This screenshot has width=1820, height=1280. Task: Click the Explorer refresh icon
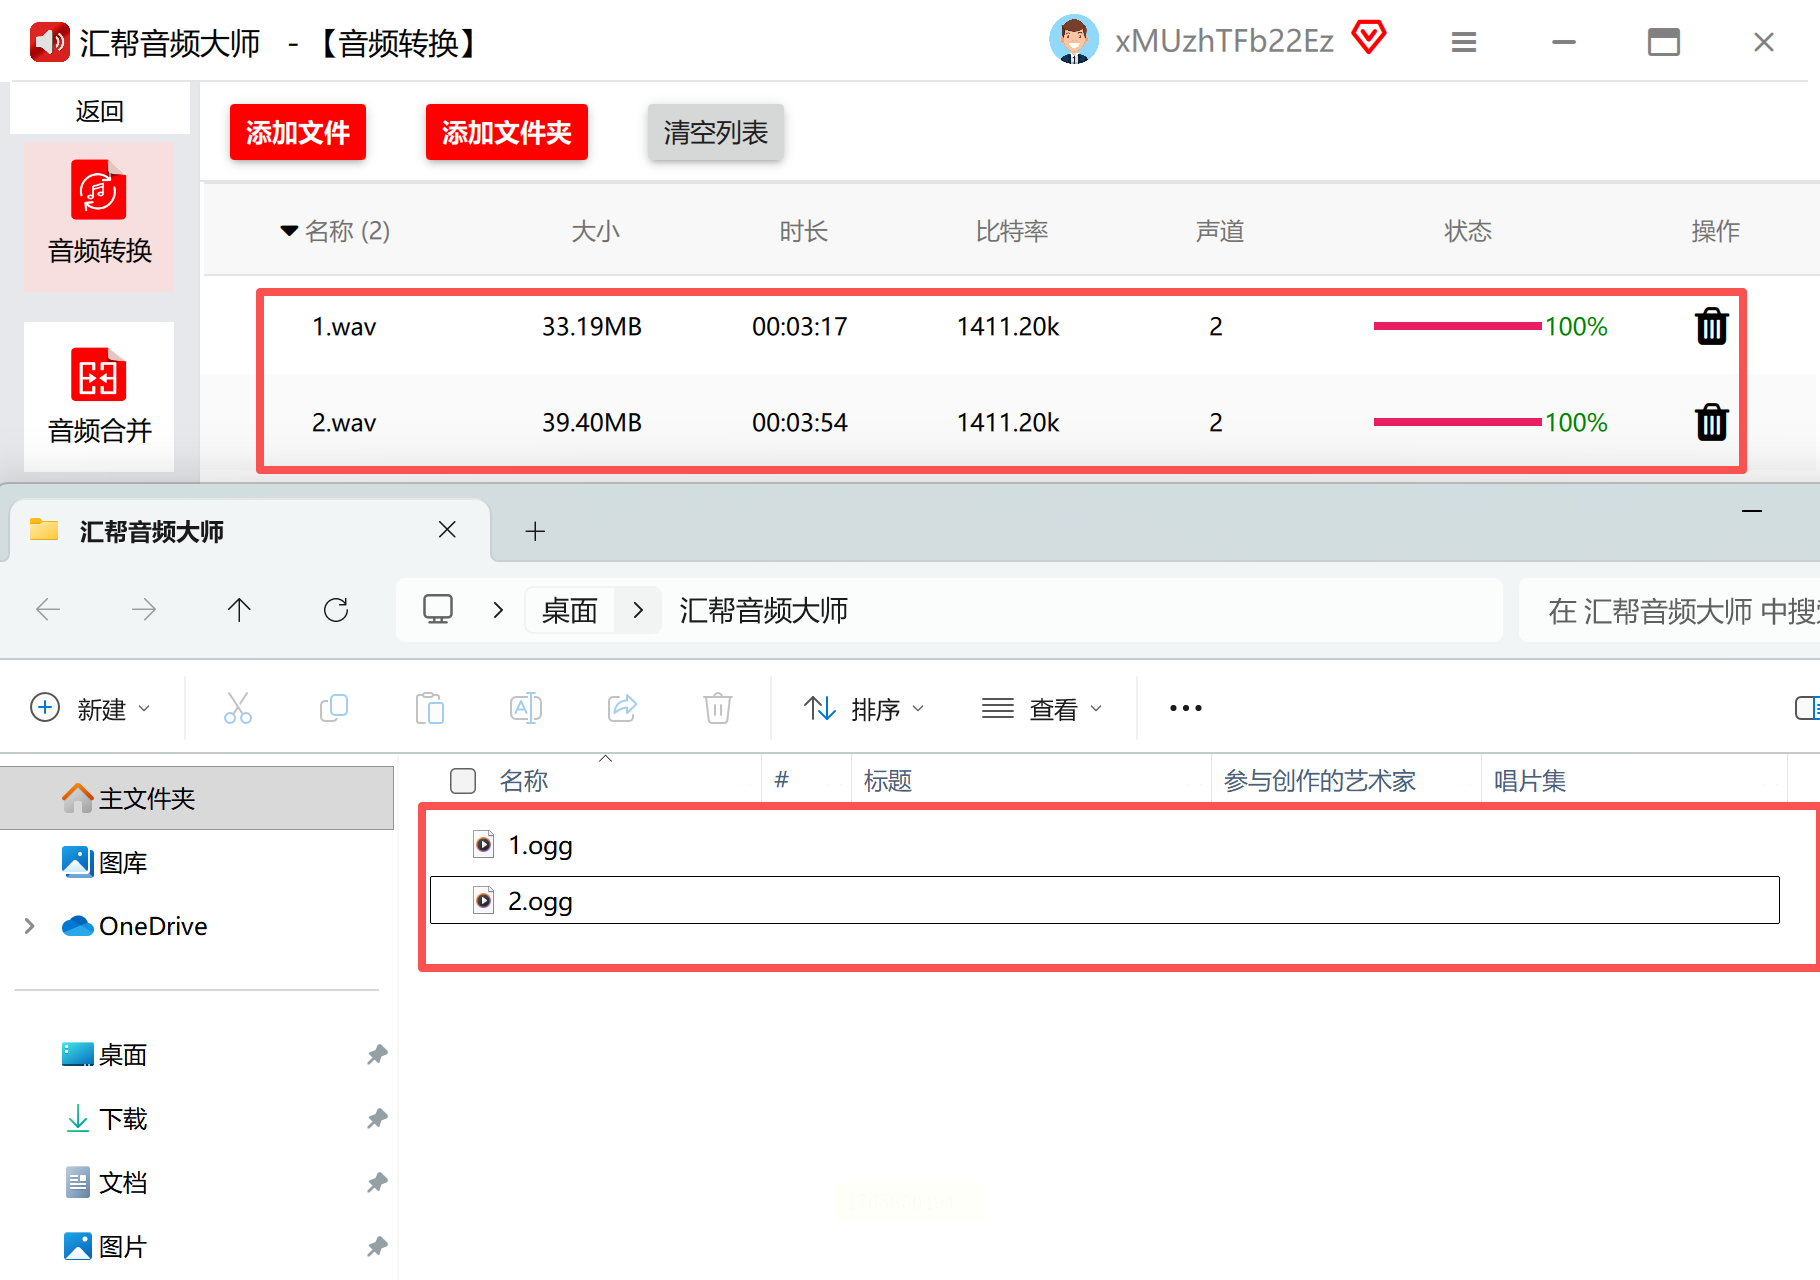[x=336, y=610]
